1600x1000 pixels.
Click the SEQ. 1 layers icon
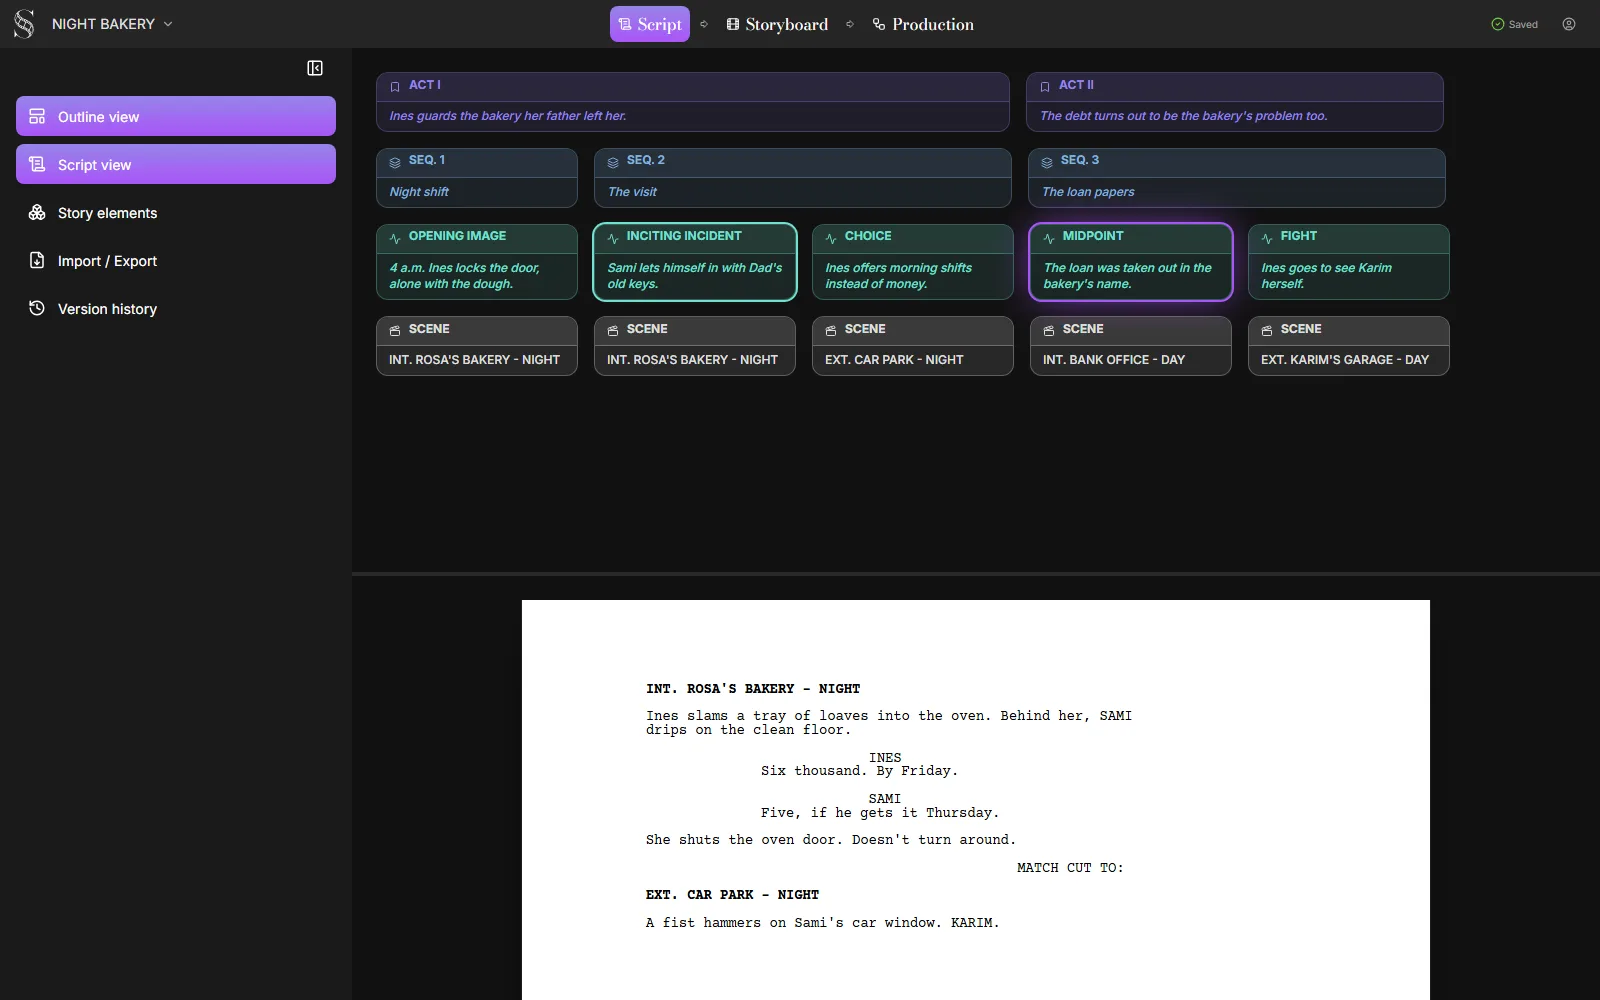pos(395,162)
